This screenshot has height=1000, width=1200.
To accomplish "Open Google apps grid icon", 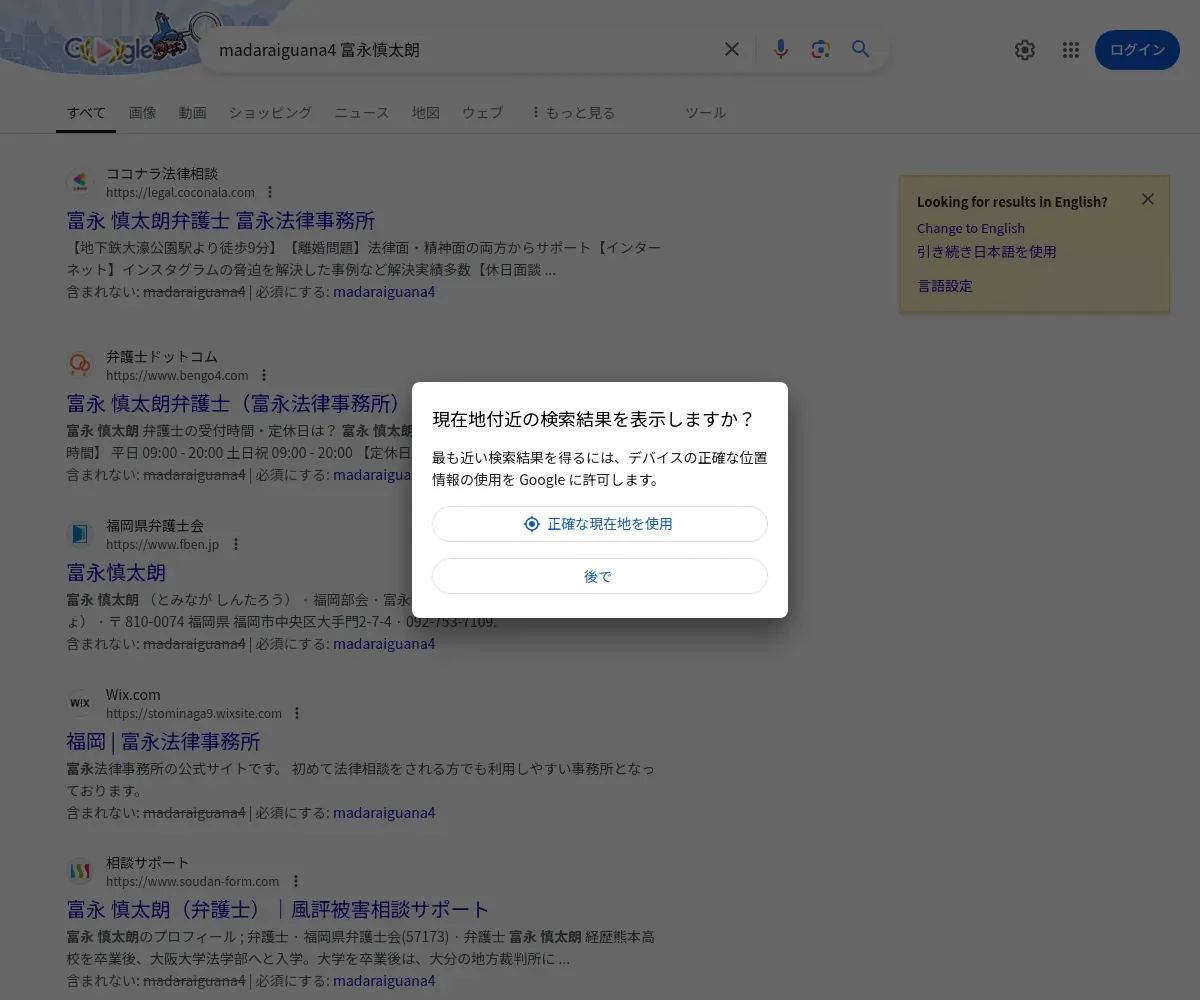I will tap(1071, 50).
